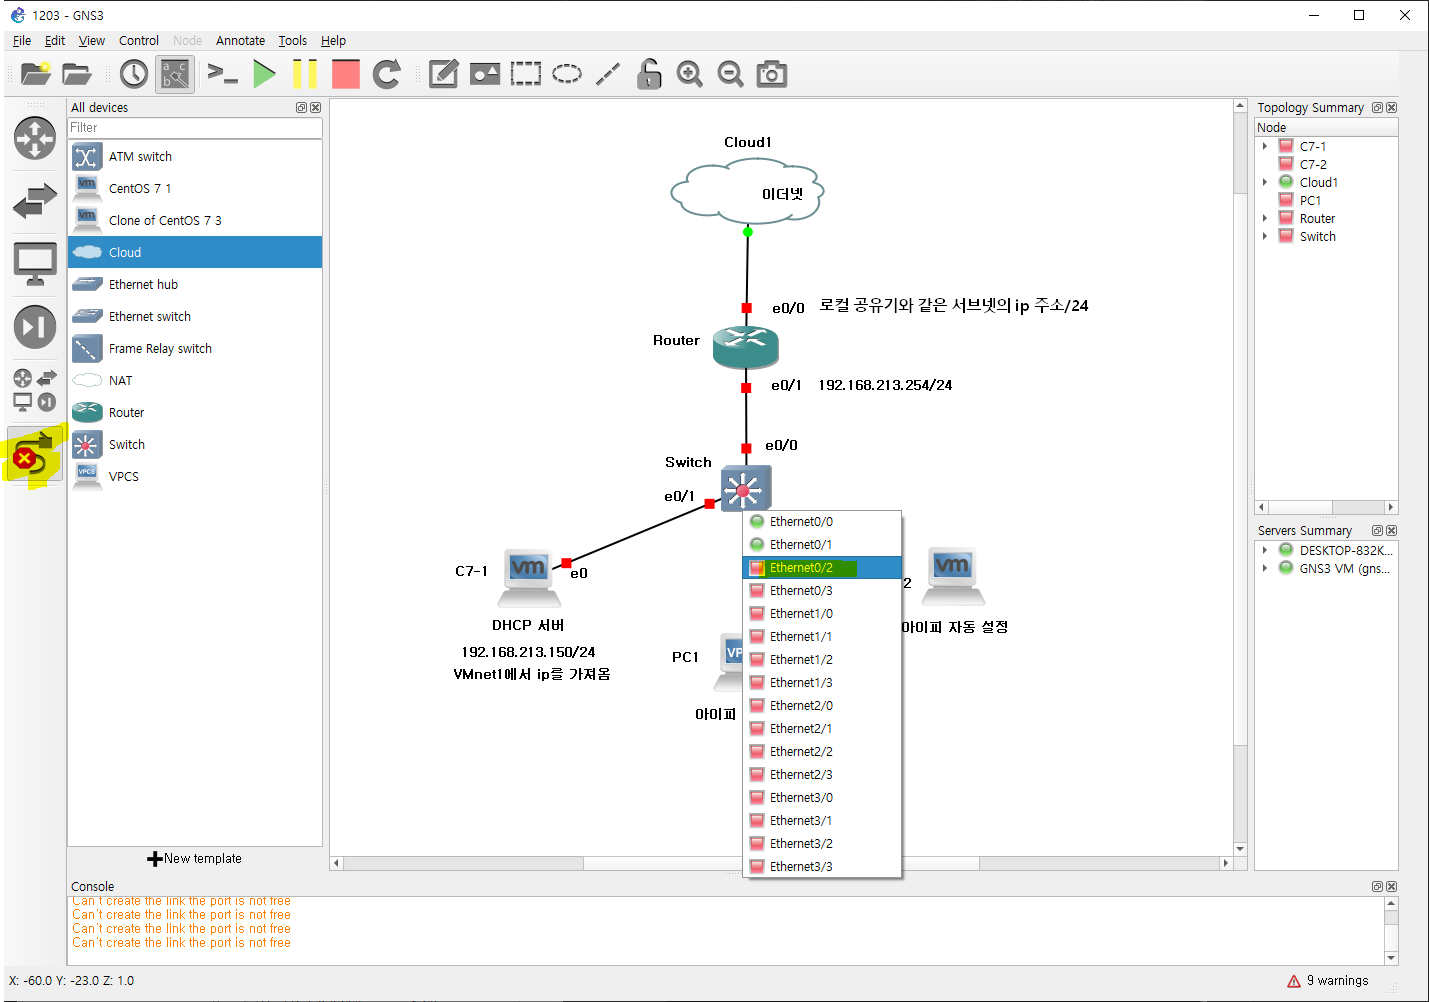Start all nodes with green play icon
The image size is (1429, 1002).
point(264,74)
